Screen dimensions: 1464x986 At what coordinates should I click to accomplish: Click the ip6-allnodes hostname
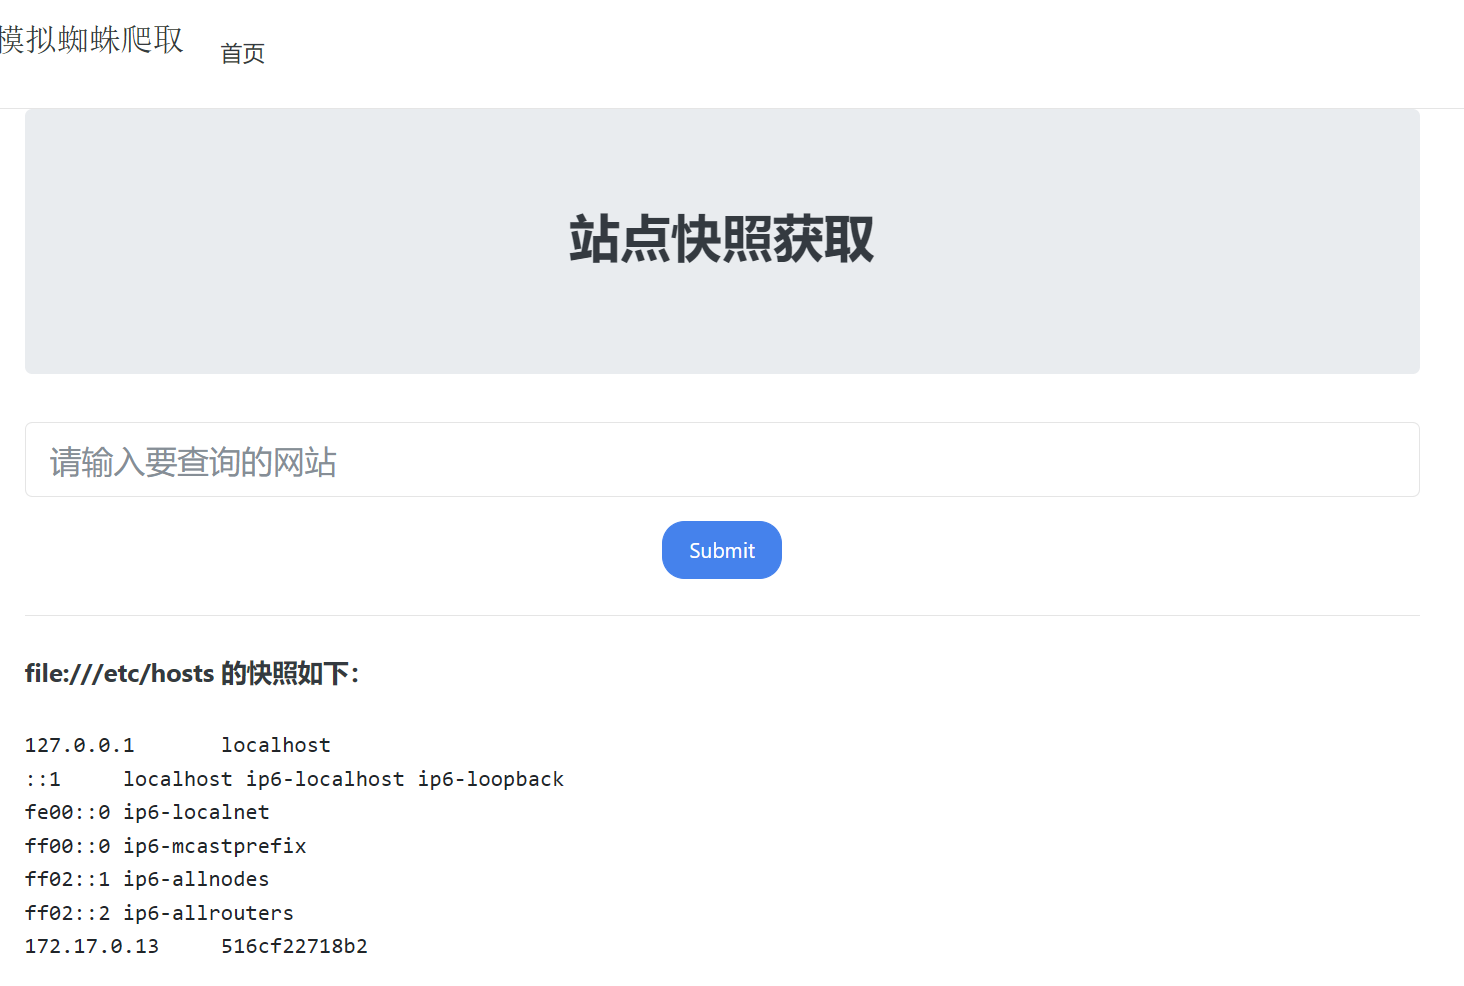[x=196, y=879]
